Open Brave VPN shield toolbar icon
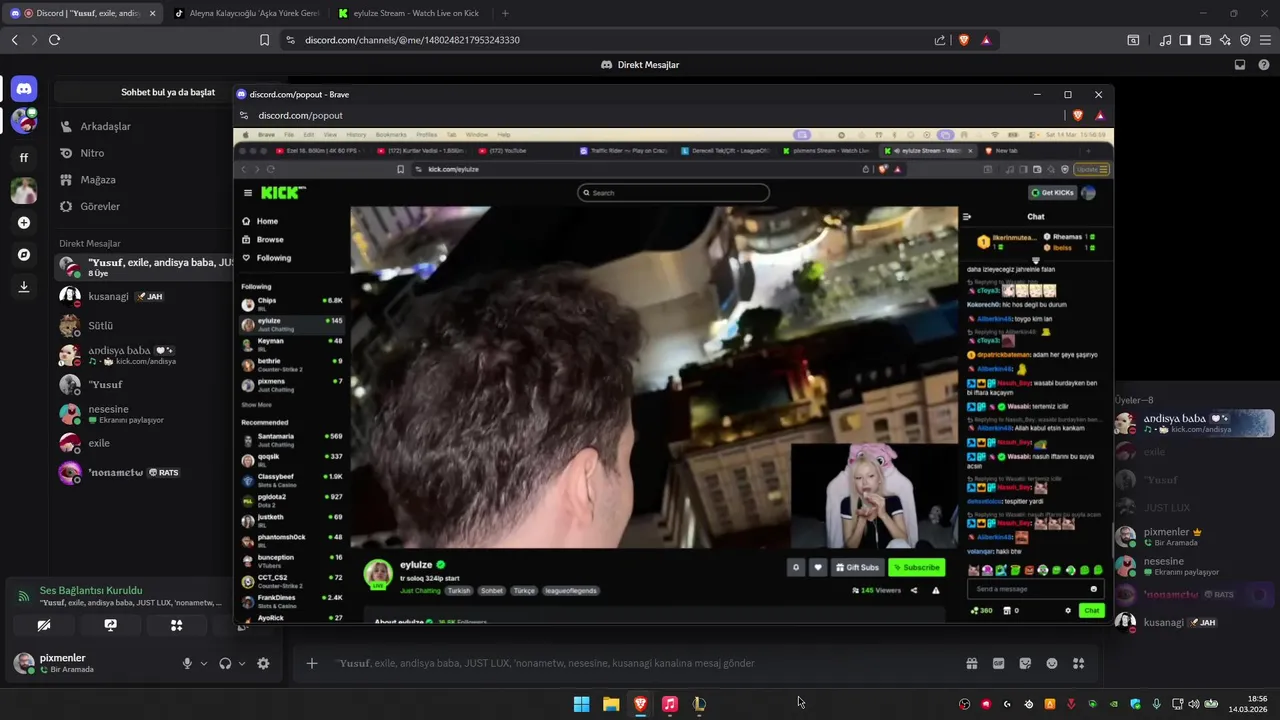1280x720 pixels. (1245, 40)
